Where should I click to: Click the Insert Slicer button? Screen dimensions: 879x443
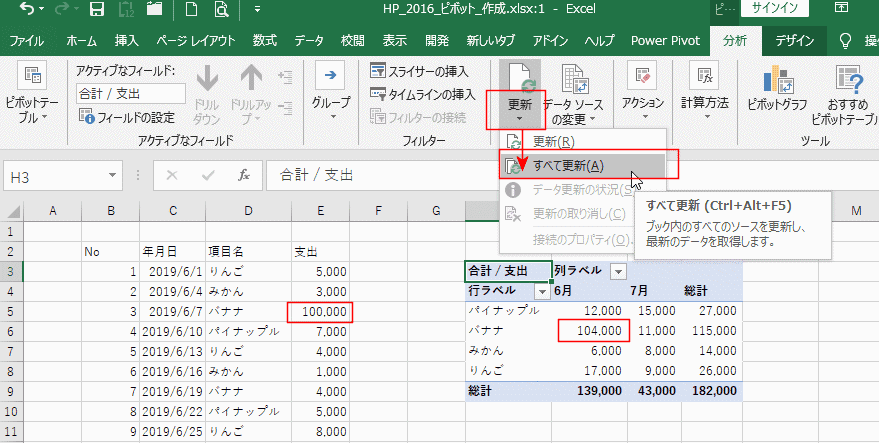pos(419,71)
